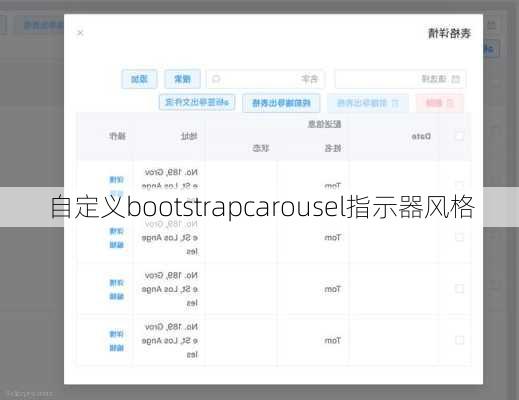Image resolution: width=519 pixels, height=400 pixels.
Task: Check the last Tom row checkbox
Action: tap(459, 340)
